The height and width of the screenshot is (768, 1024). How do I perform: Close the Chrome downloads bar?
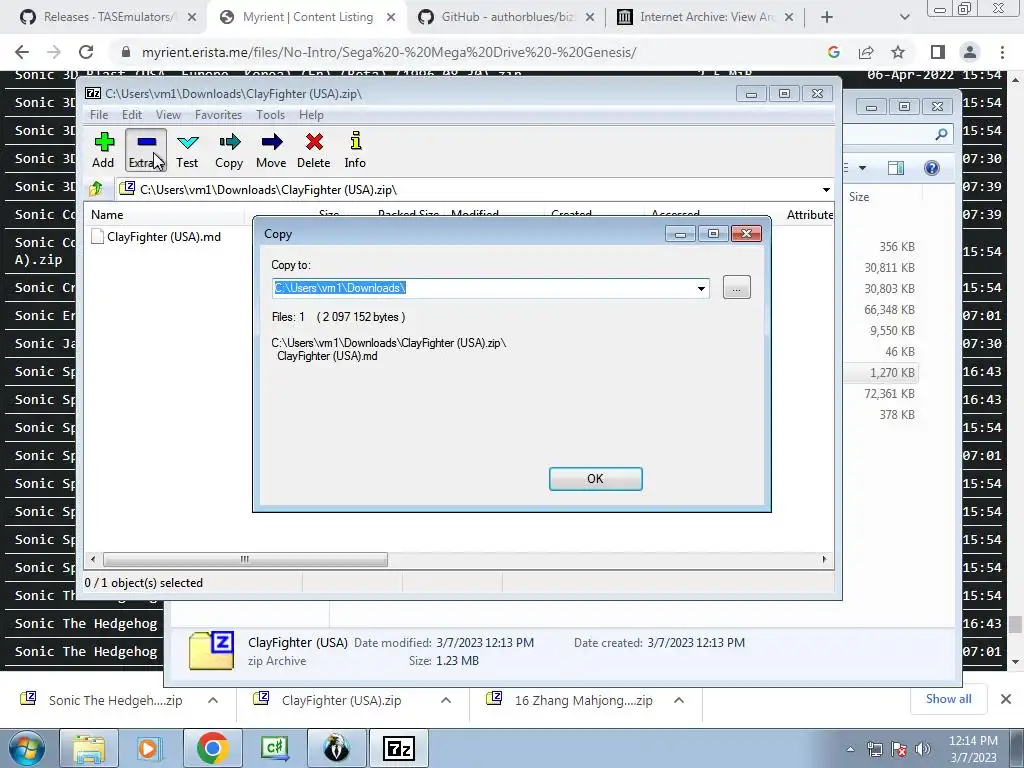(1006, 699)
